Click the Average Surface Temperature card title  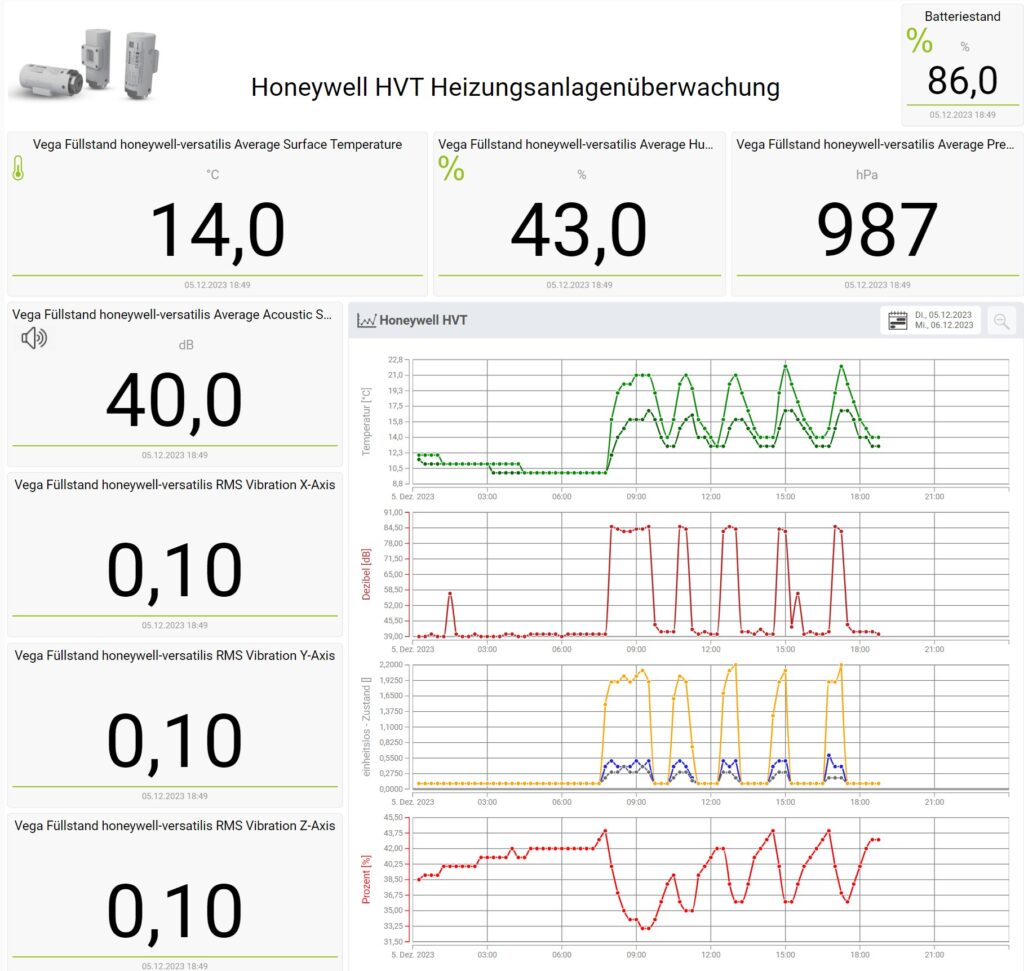217,144
